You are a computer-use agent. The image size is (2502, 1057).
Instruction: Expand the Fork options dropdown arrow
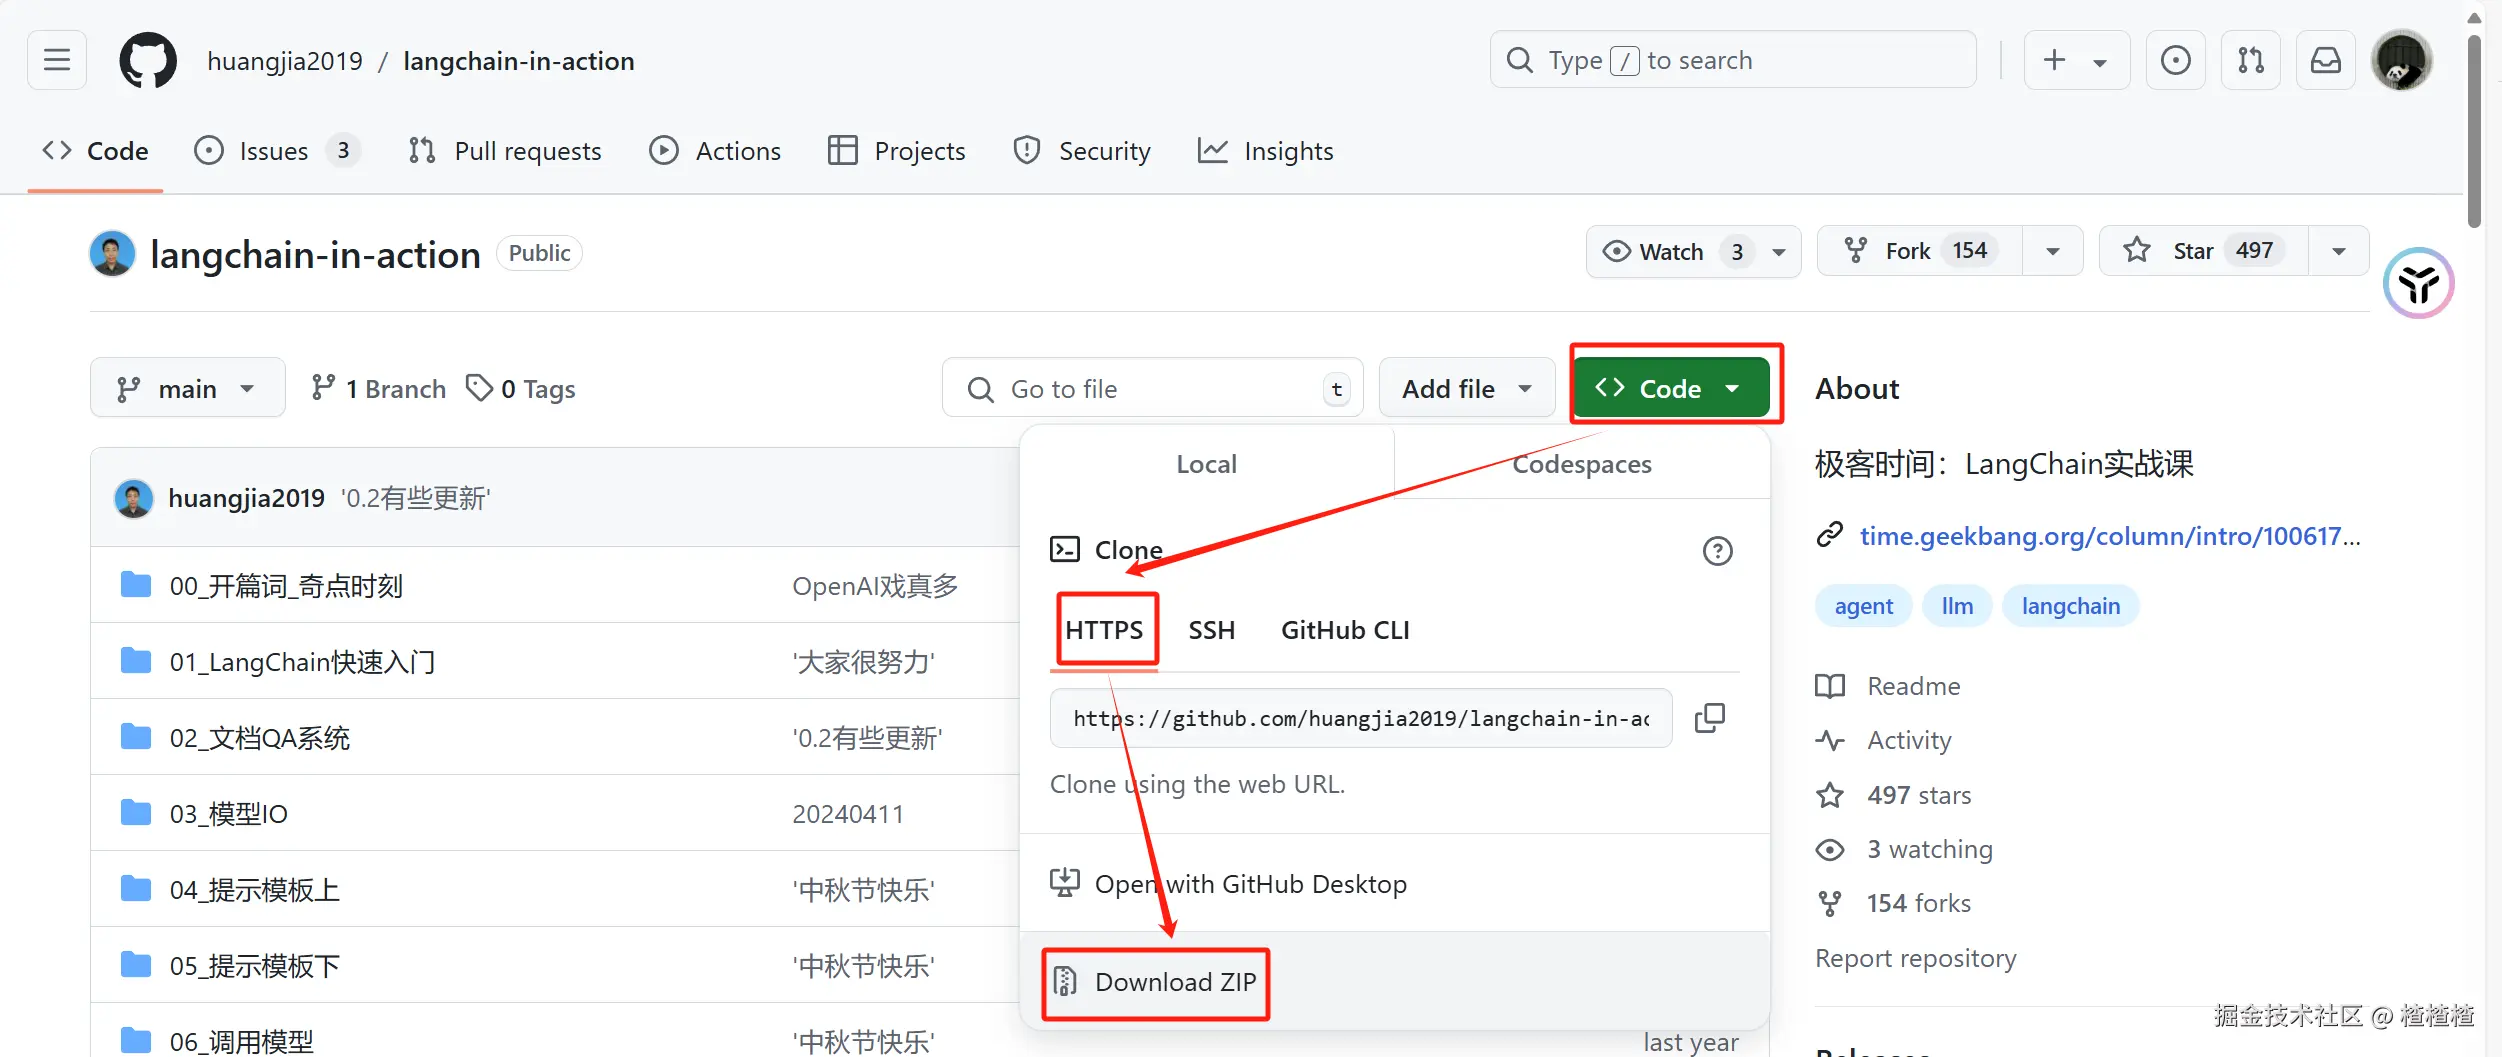point(2053,251)
